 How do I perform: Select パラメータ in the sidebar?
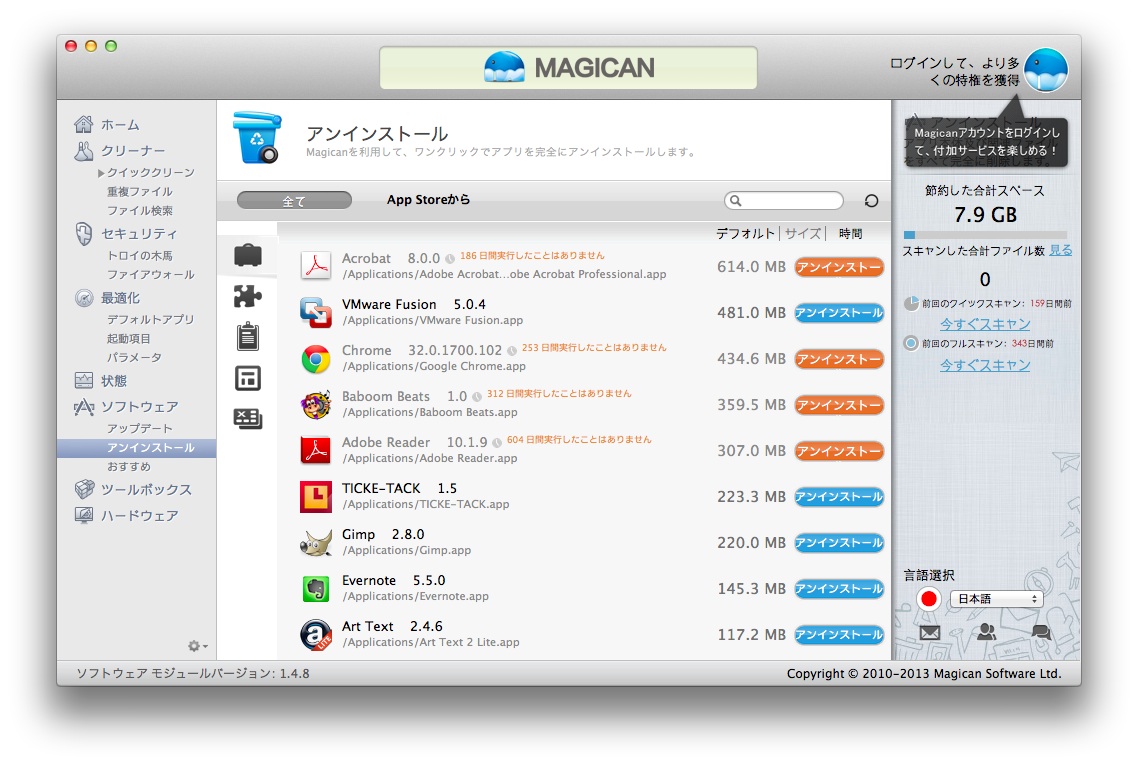[134, 358]
